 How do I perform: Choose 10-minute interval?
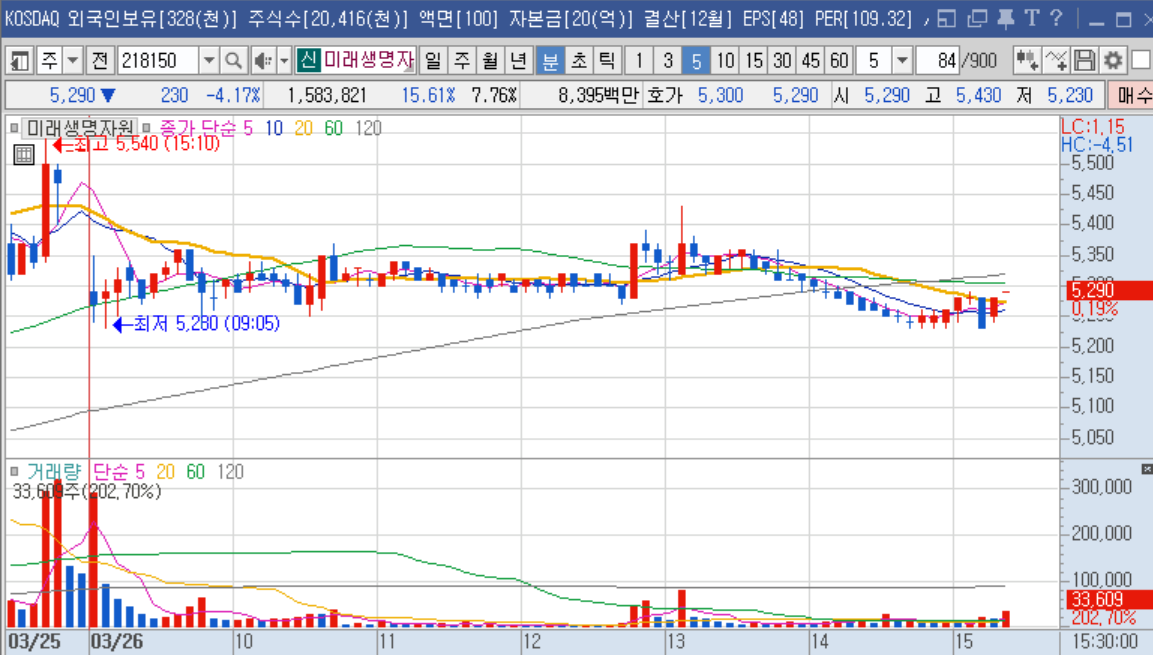pos(725,60)
